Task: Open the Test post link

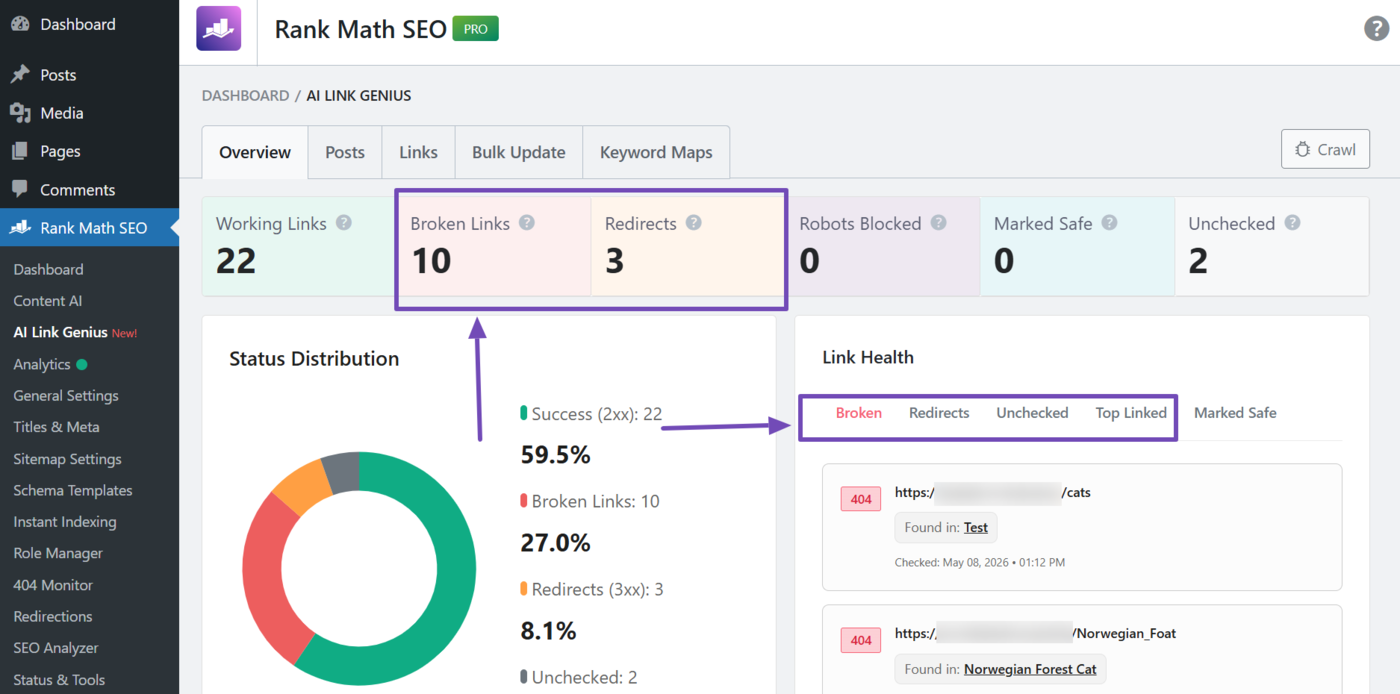Action: point(976,527)
